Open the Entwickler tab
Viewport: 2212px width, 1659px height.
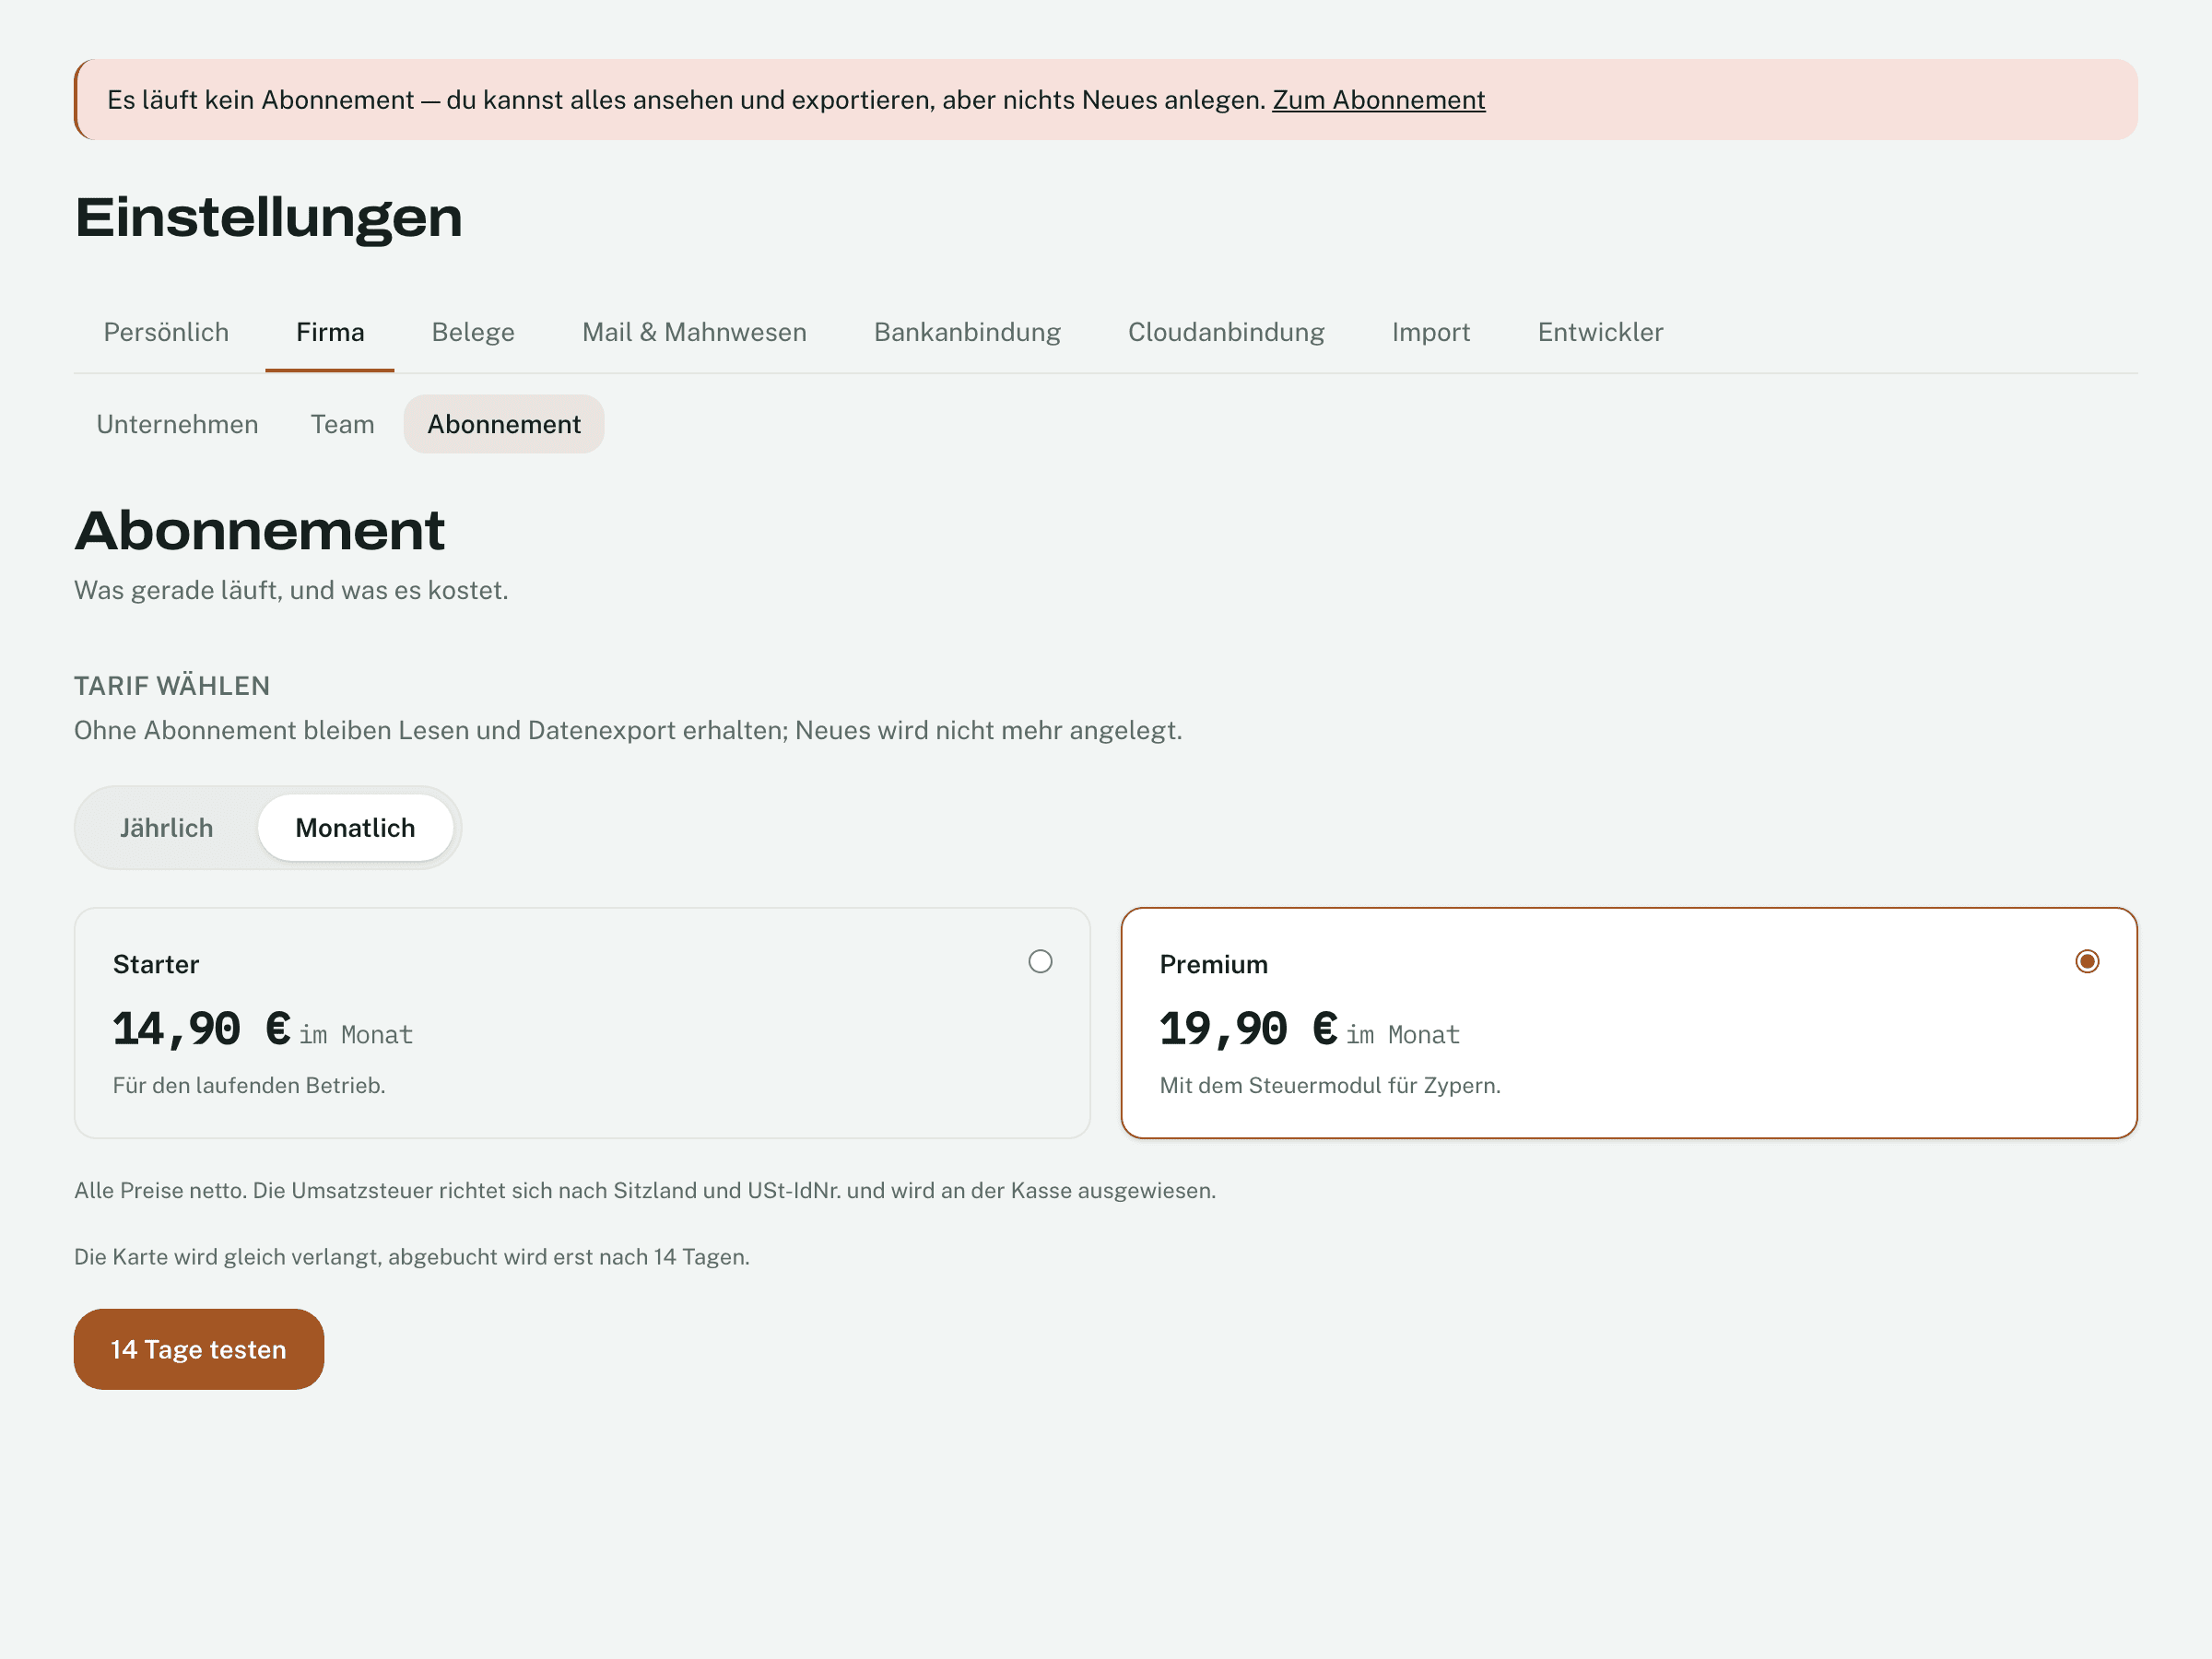pyautogui.click(x=1600, y=332)
